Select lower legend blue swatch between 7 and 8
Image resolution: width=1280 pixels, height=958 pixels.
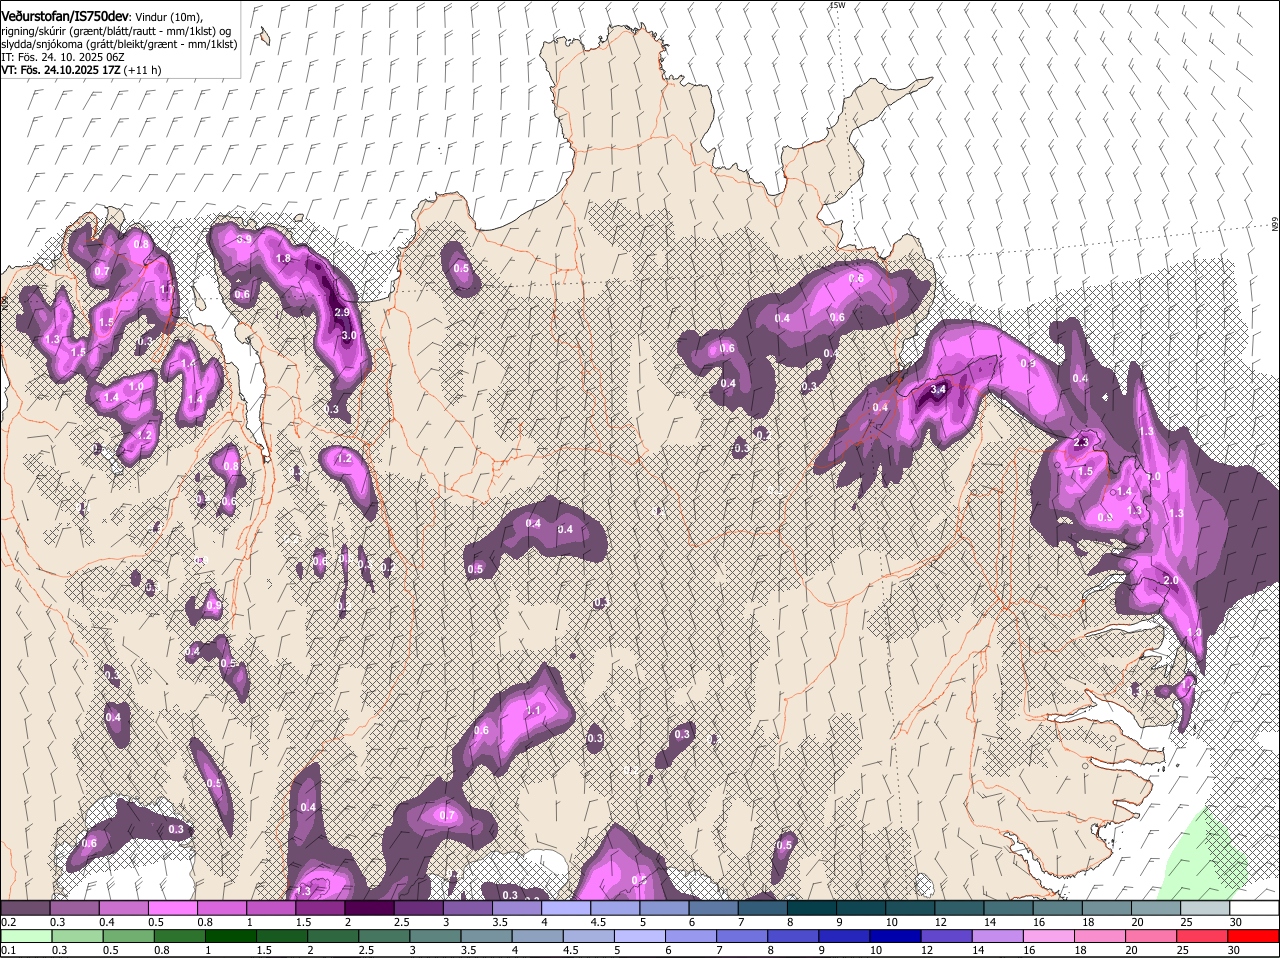click(x=744, y=936)
